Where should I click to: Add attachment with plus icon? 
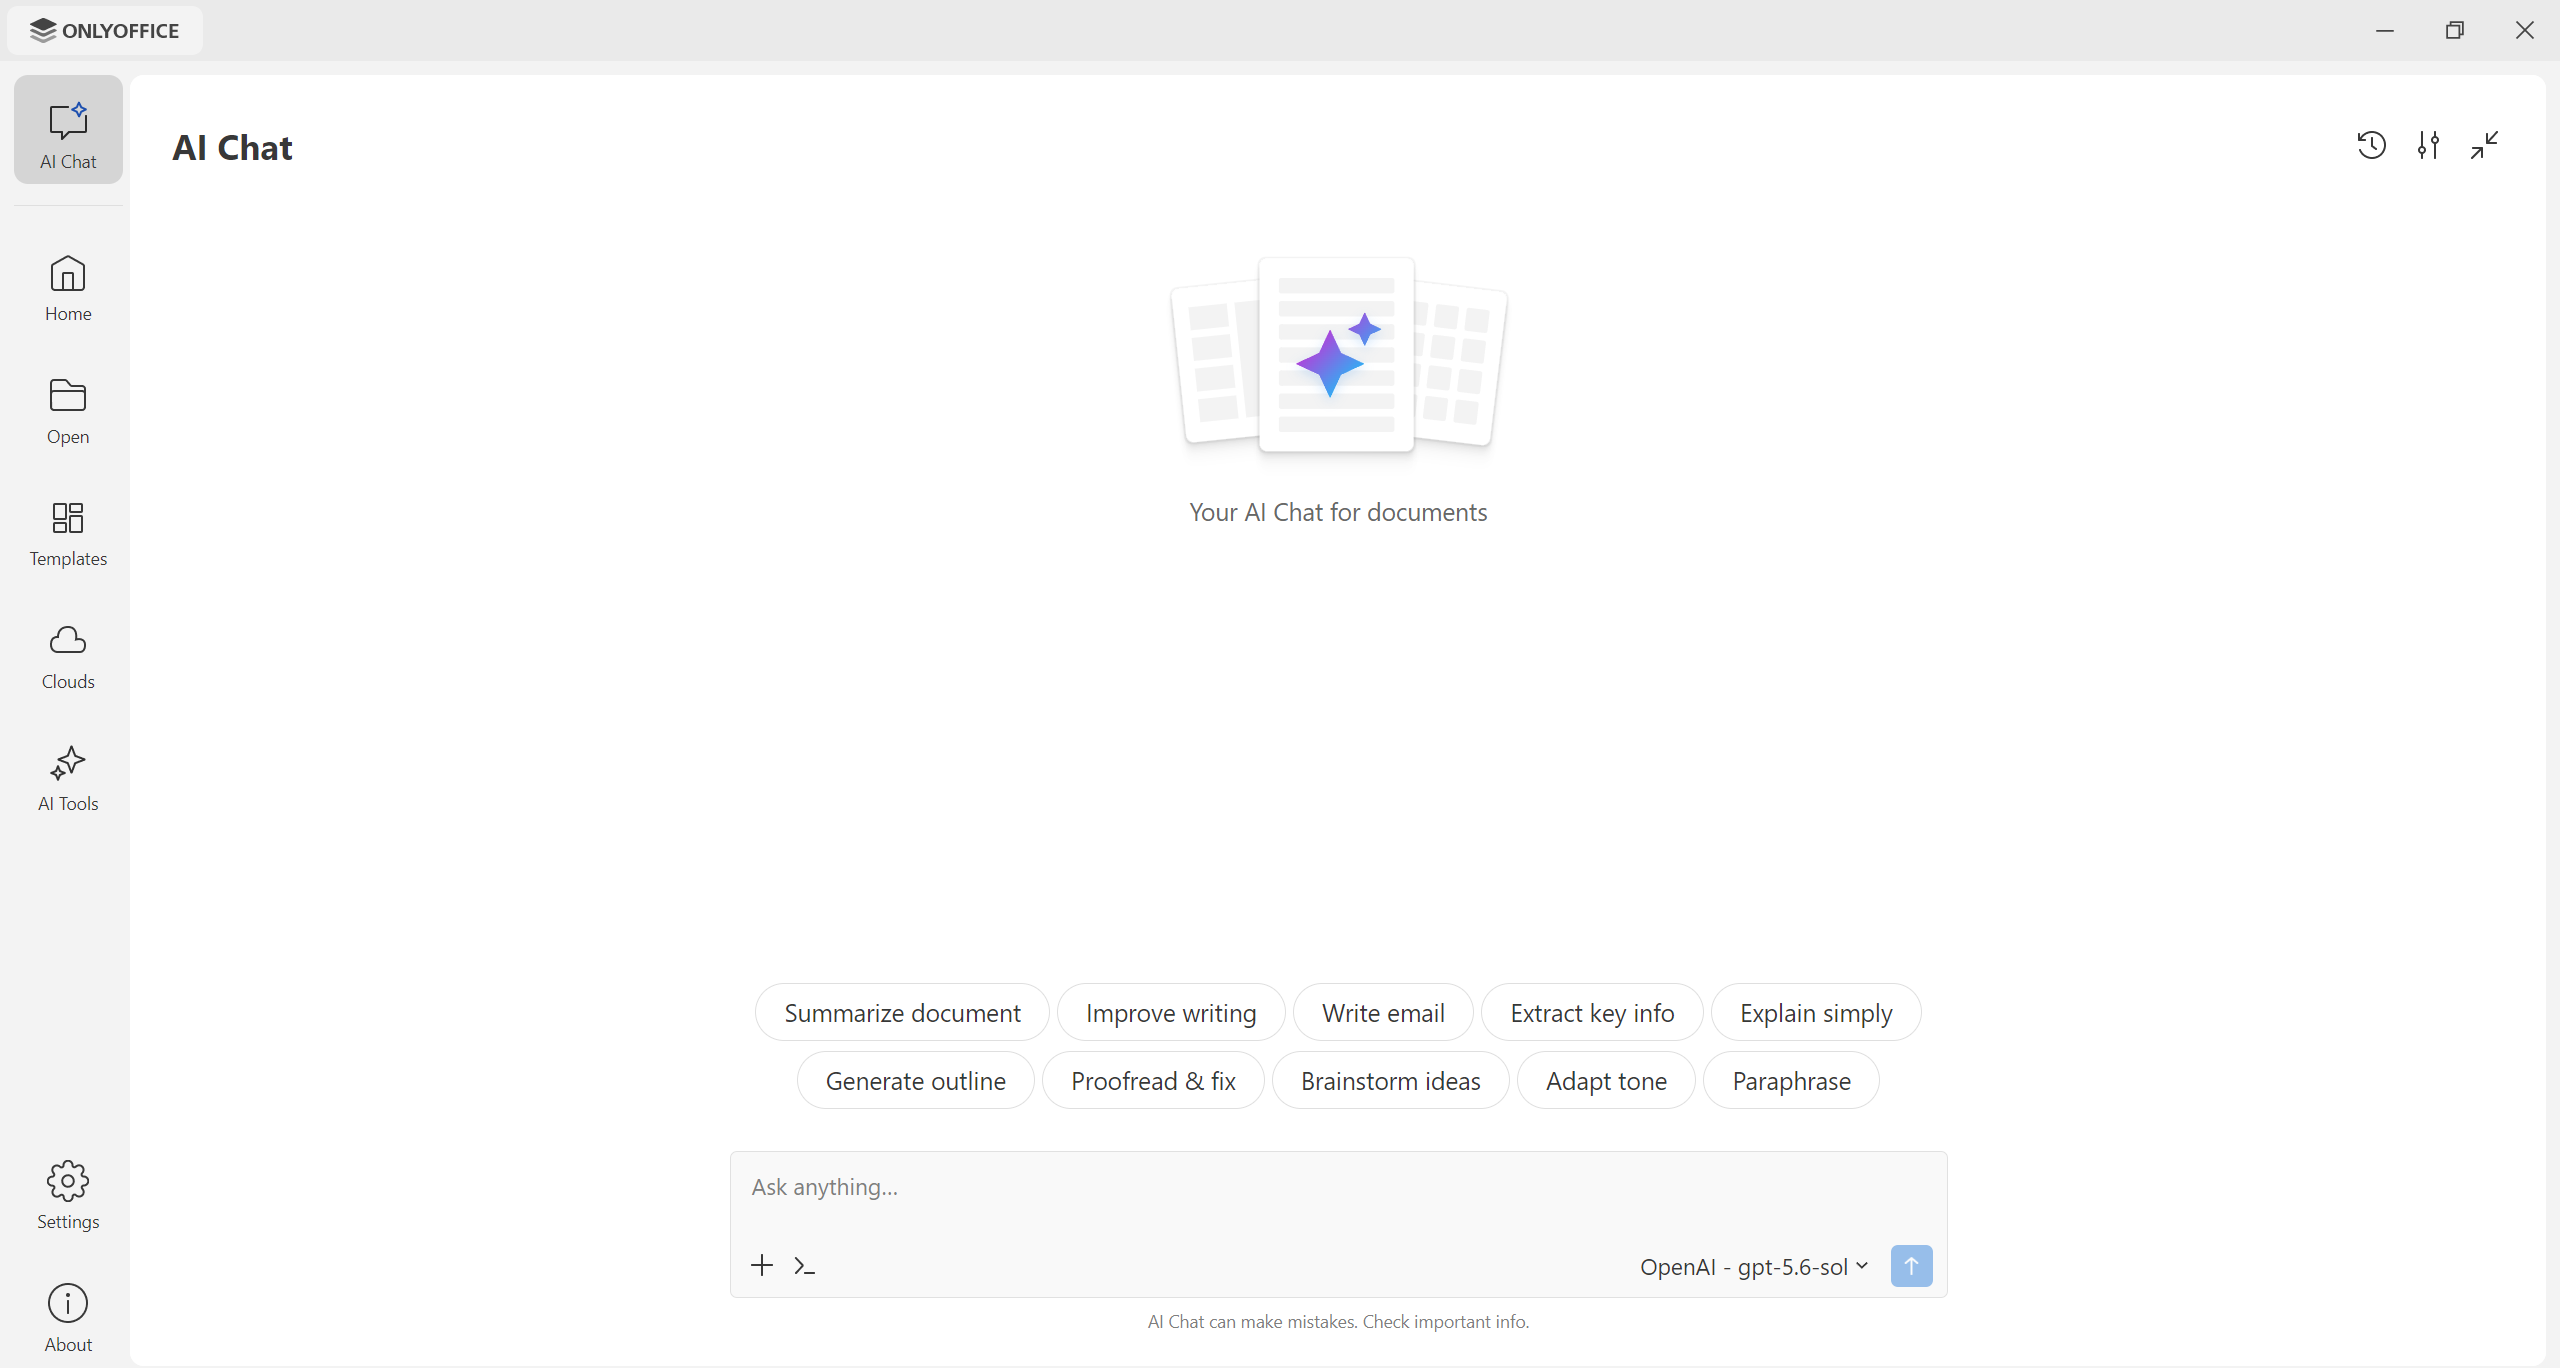click(762, 1266)
